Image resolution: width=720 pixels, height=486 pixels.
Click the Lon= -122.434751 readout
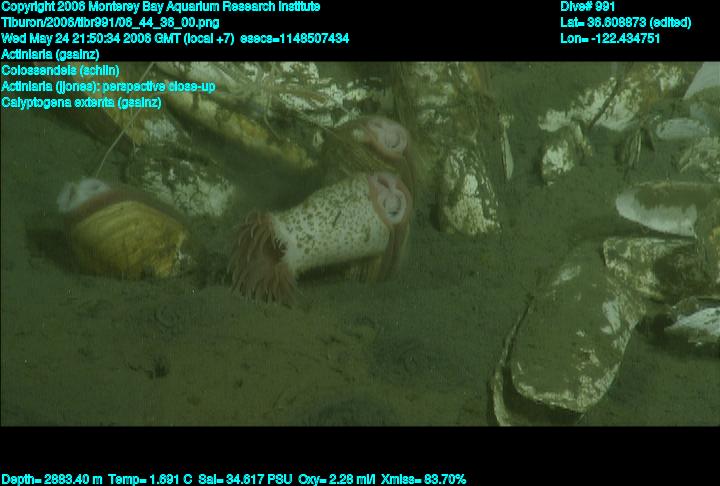[x=610, y=38]
